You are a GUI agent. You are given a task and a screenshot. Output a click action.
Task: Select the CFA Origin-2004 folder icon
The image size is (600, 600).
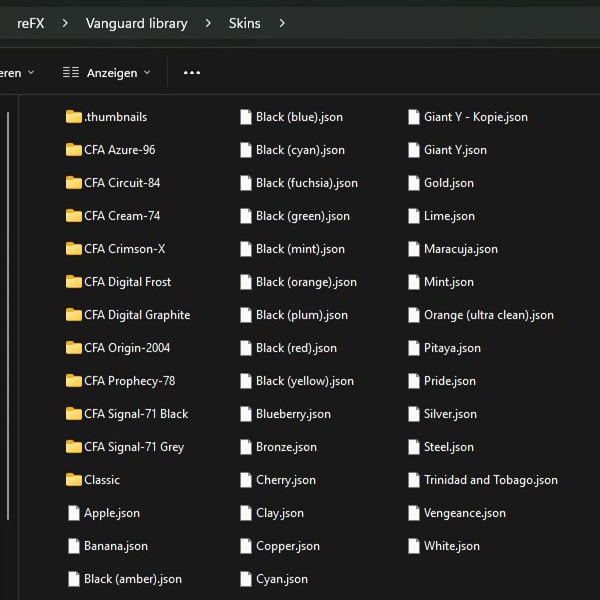[x=73, y=348]
